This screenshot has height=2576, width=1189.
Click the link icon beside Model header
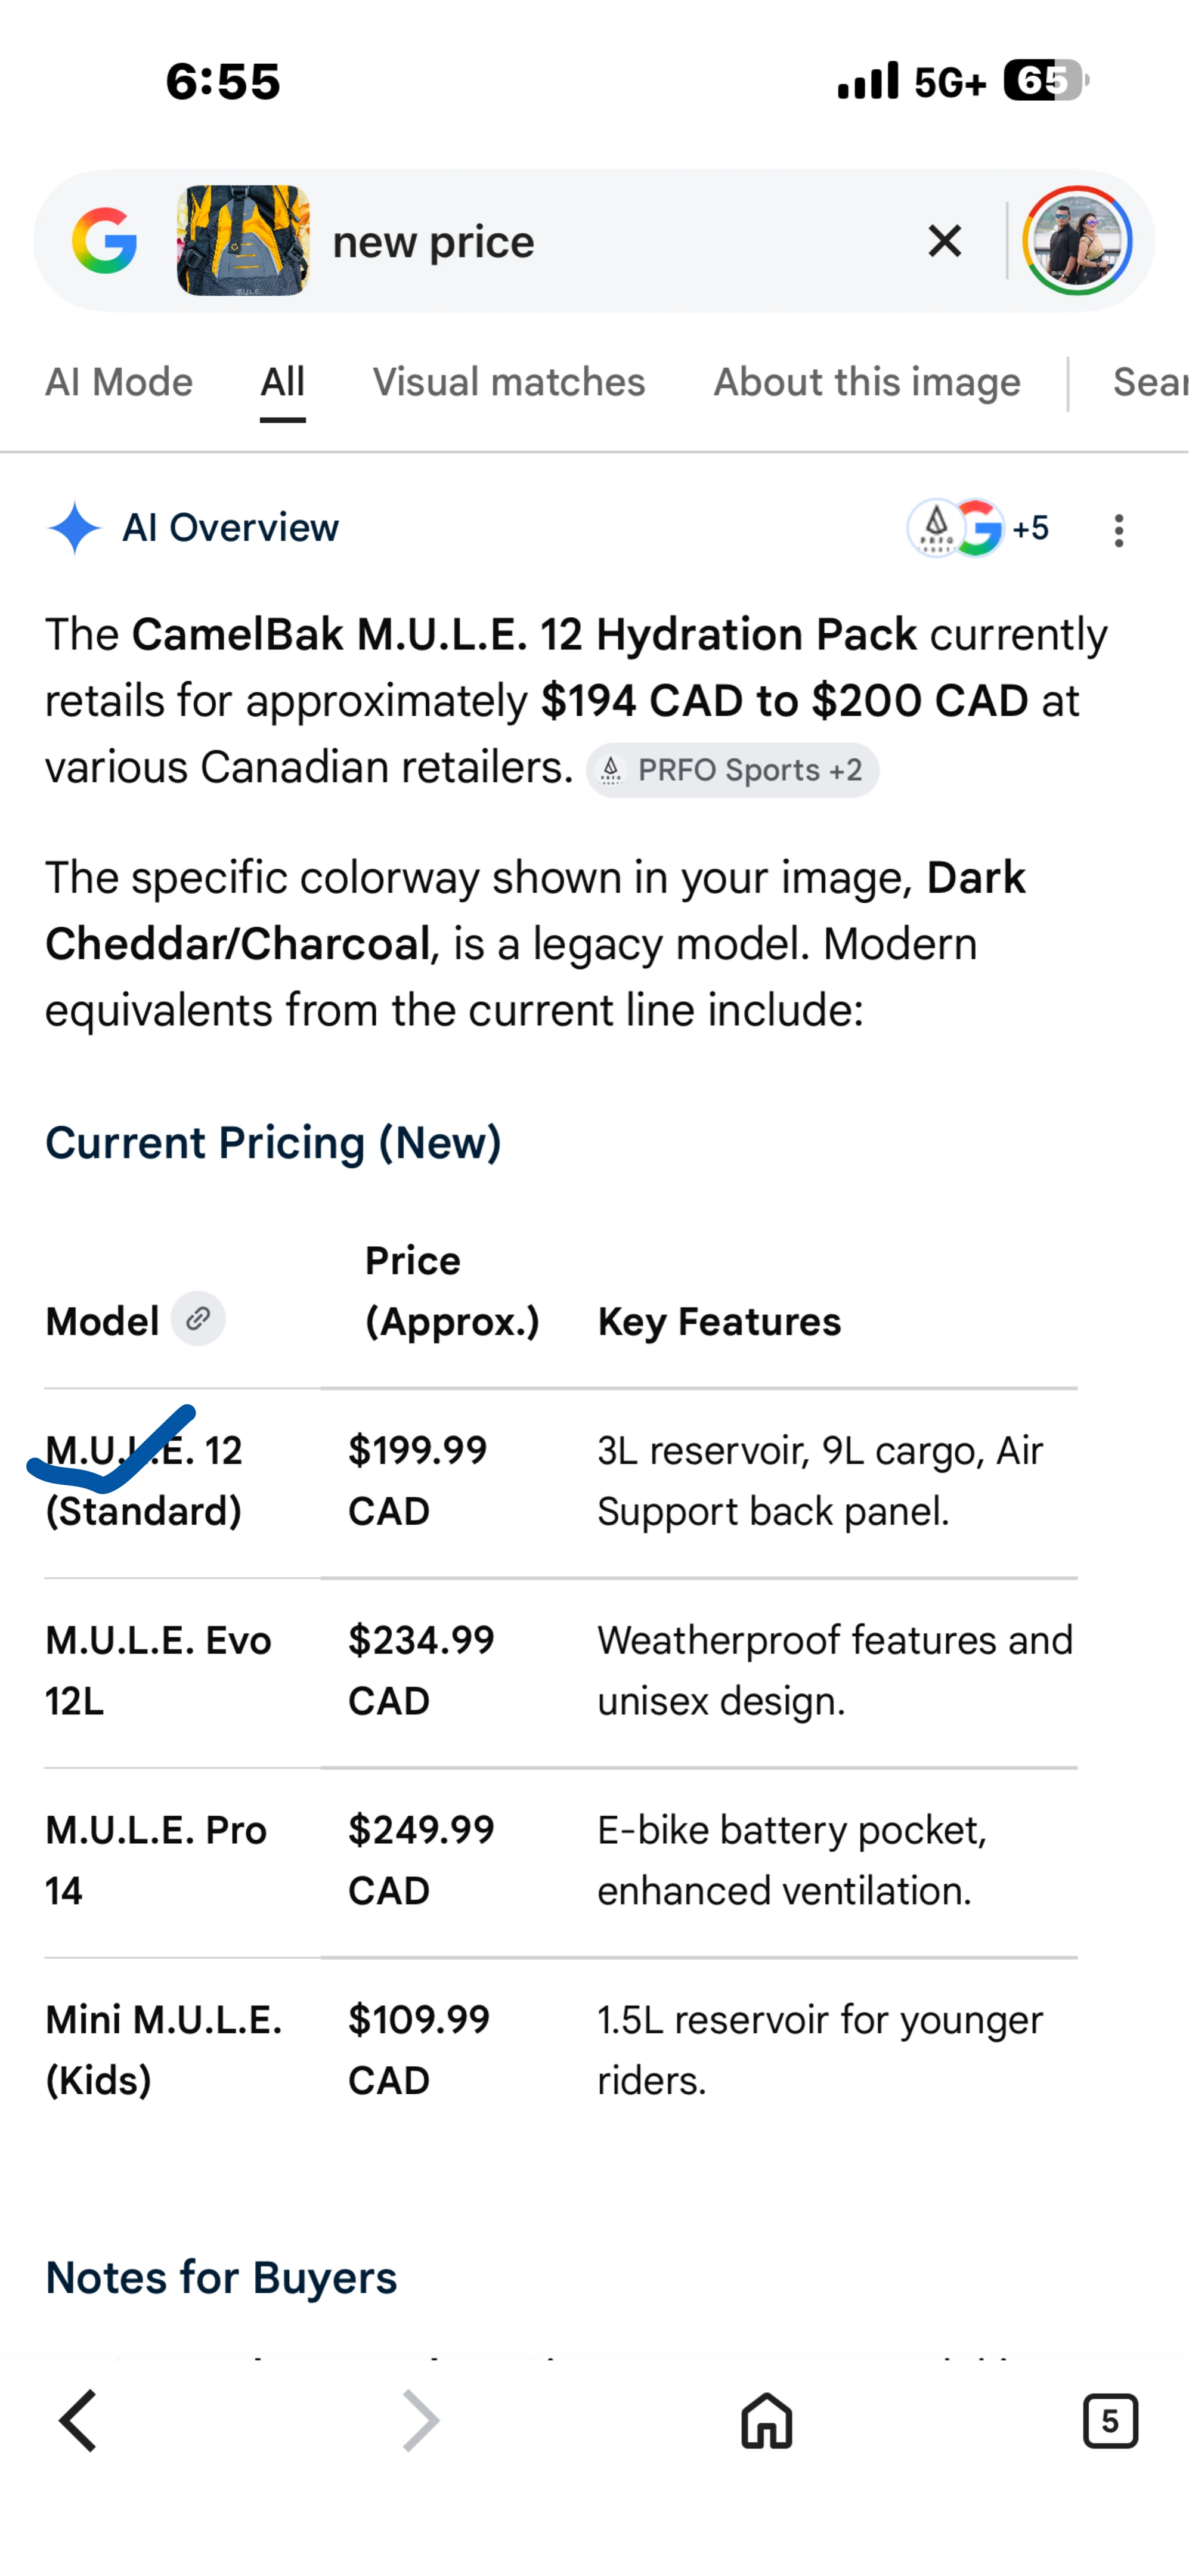coord(198,1319)
